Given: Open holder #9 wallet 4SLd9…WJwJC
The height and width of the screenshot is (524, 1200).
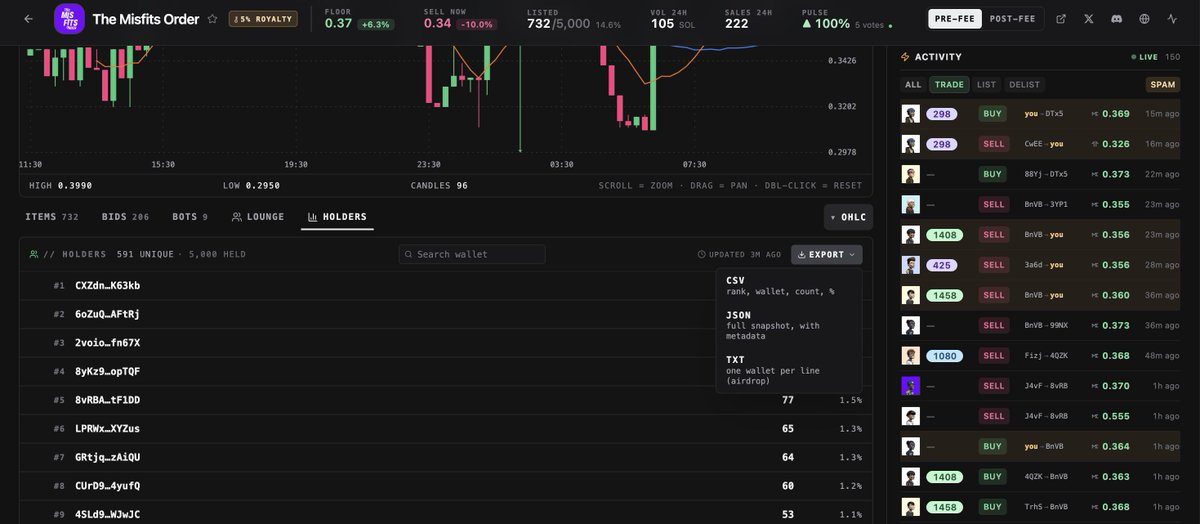Looking at the screenshot, I should pyautogui.click(x=107, y=515).
